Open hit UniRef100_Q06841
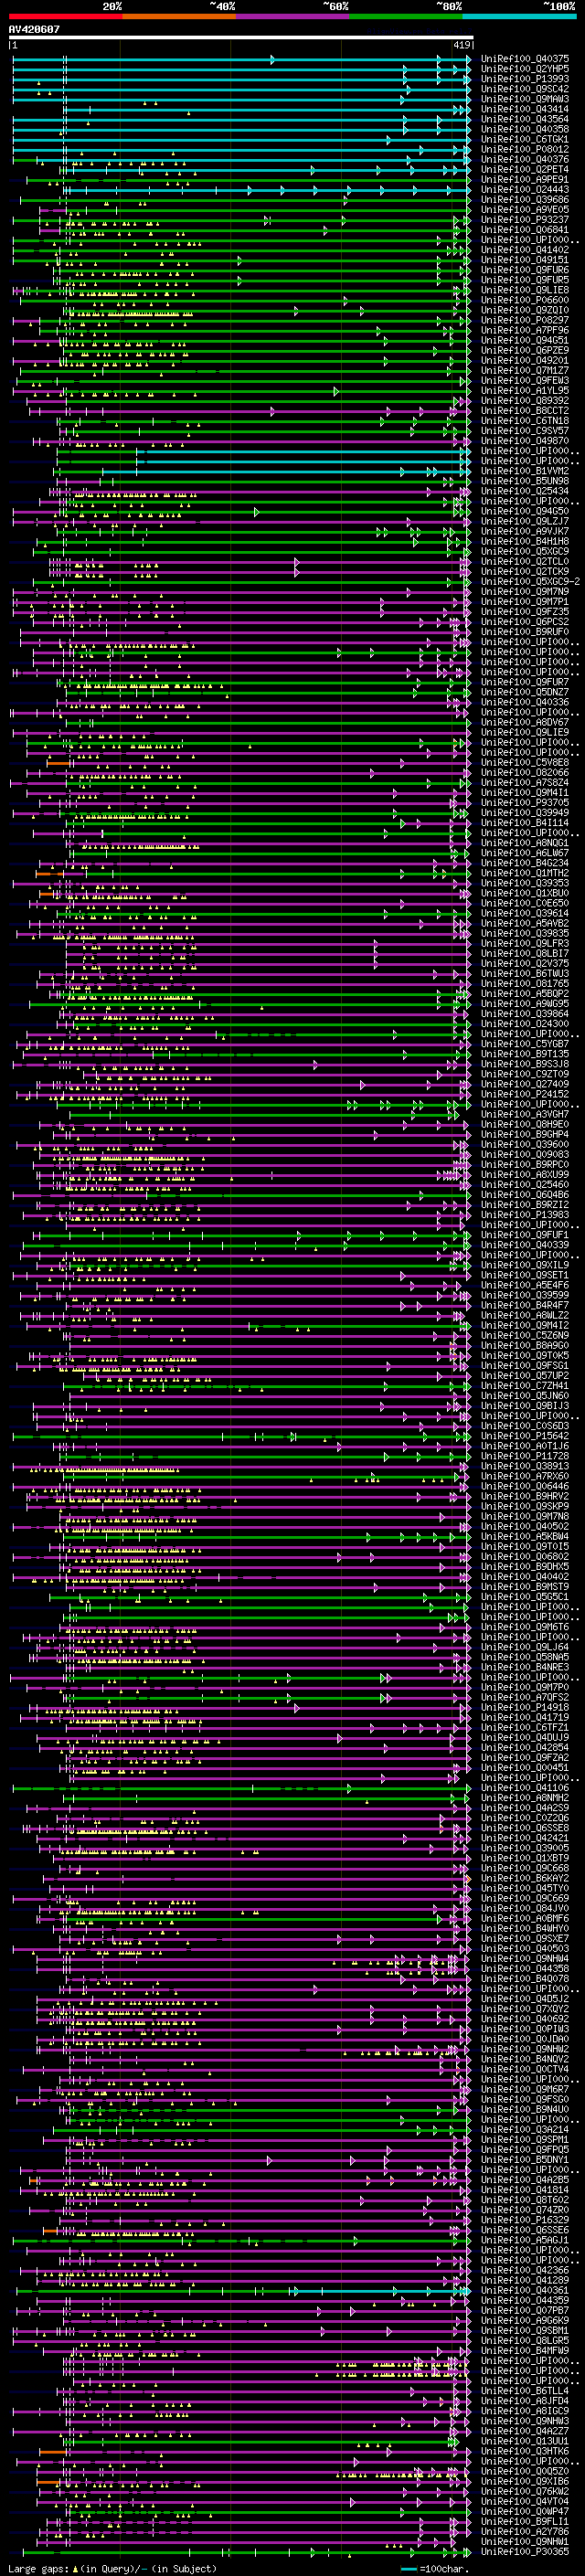The height and width of the screenshot is (2576, 585). 525,230
